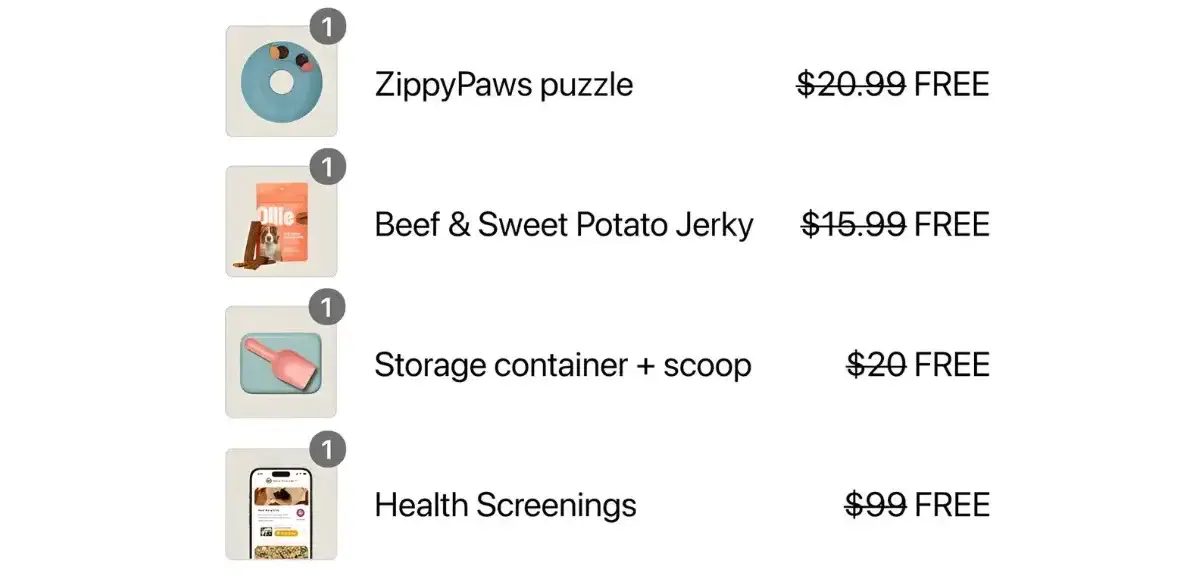The image size is (1188, 580).
Task: Click FREE label beside ZippyPaws puzzle
Action: pos(952,84)
